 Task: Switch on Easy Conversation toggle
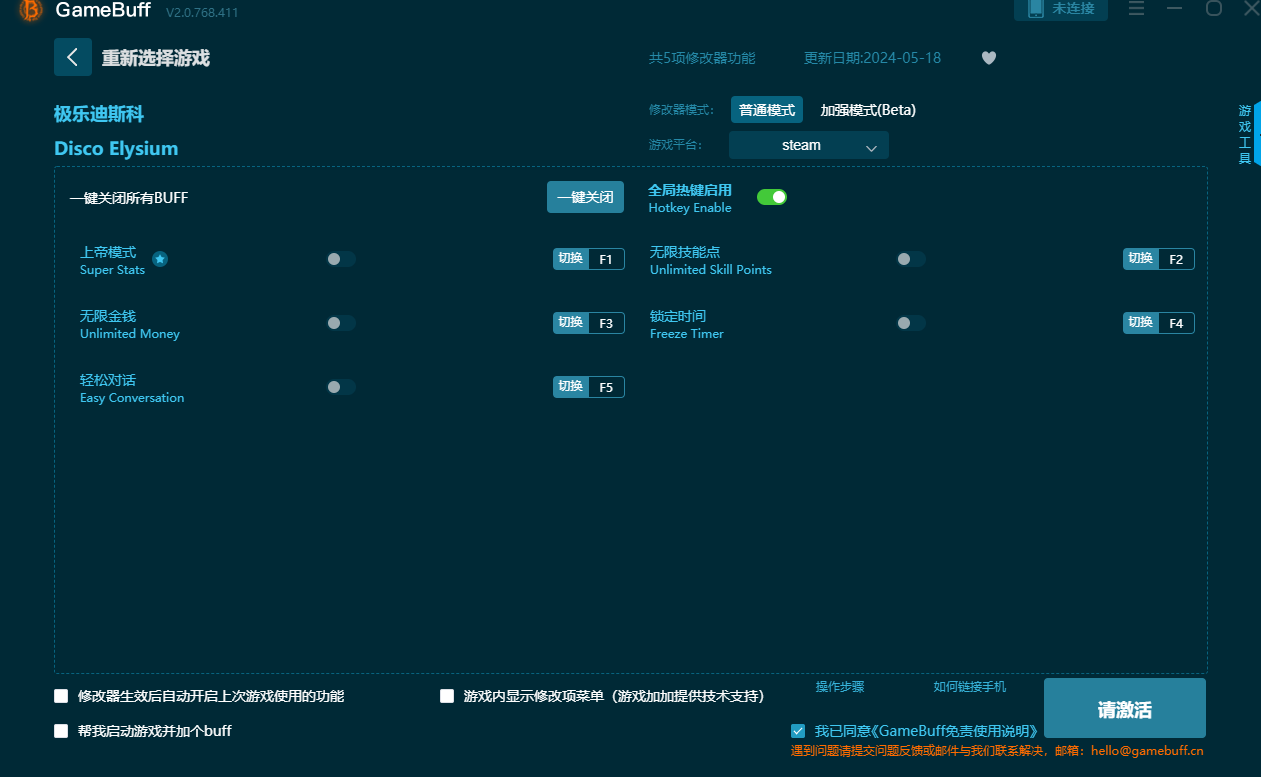(341, 387)
